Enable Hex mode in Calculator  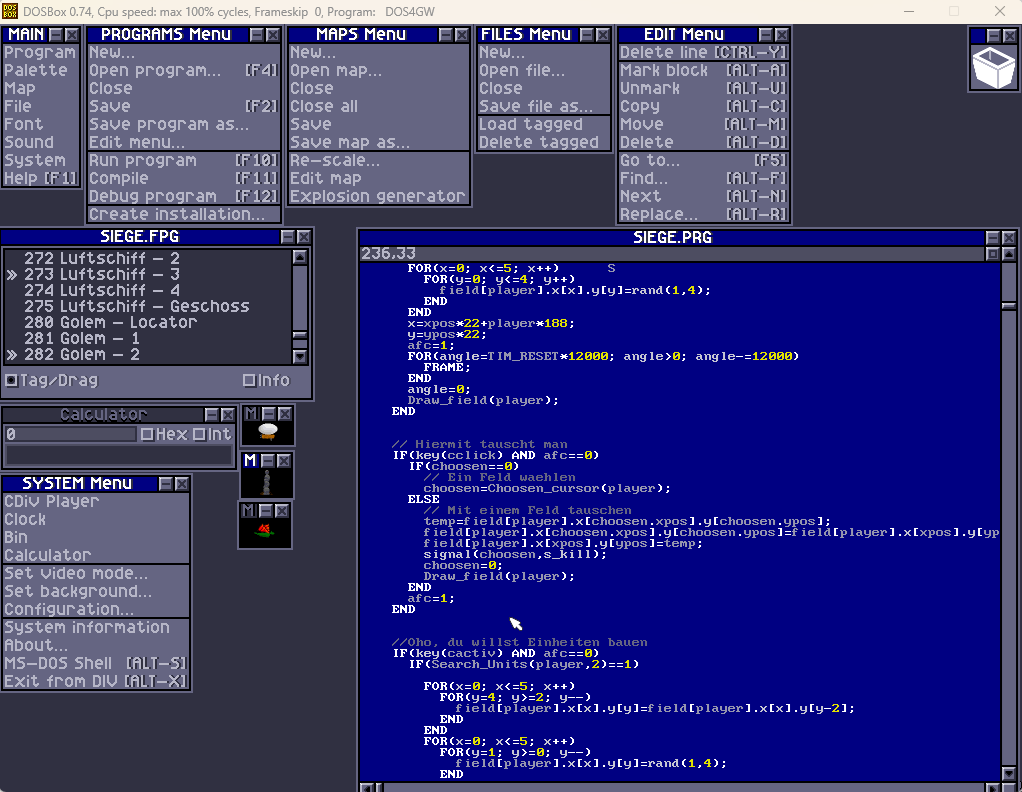coord(147,434)
